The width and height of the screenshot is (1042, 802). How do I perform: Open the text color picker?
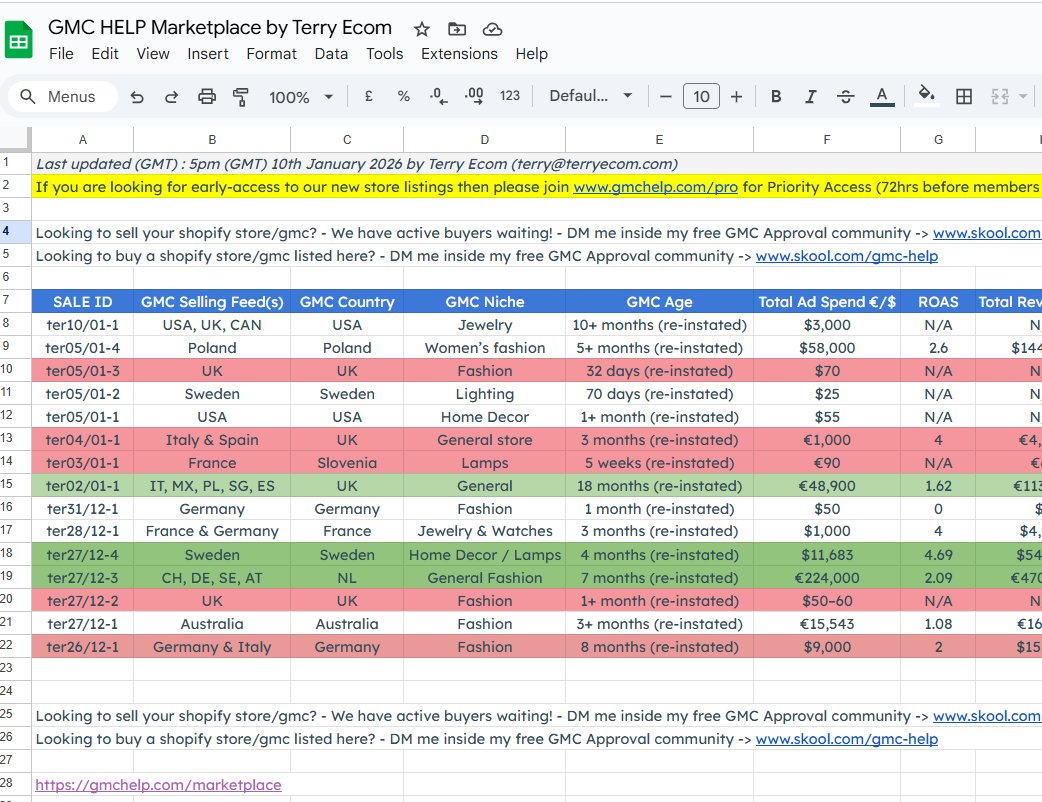[882, 97]
